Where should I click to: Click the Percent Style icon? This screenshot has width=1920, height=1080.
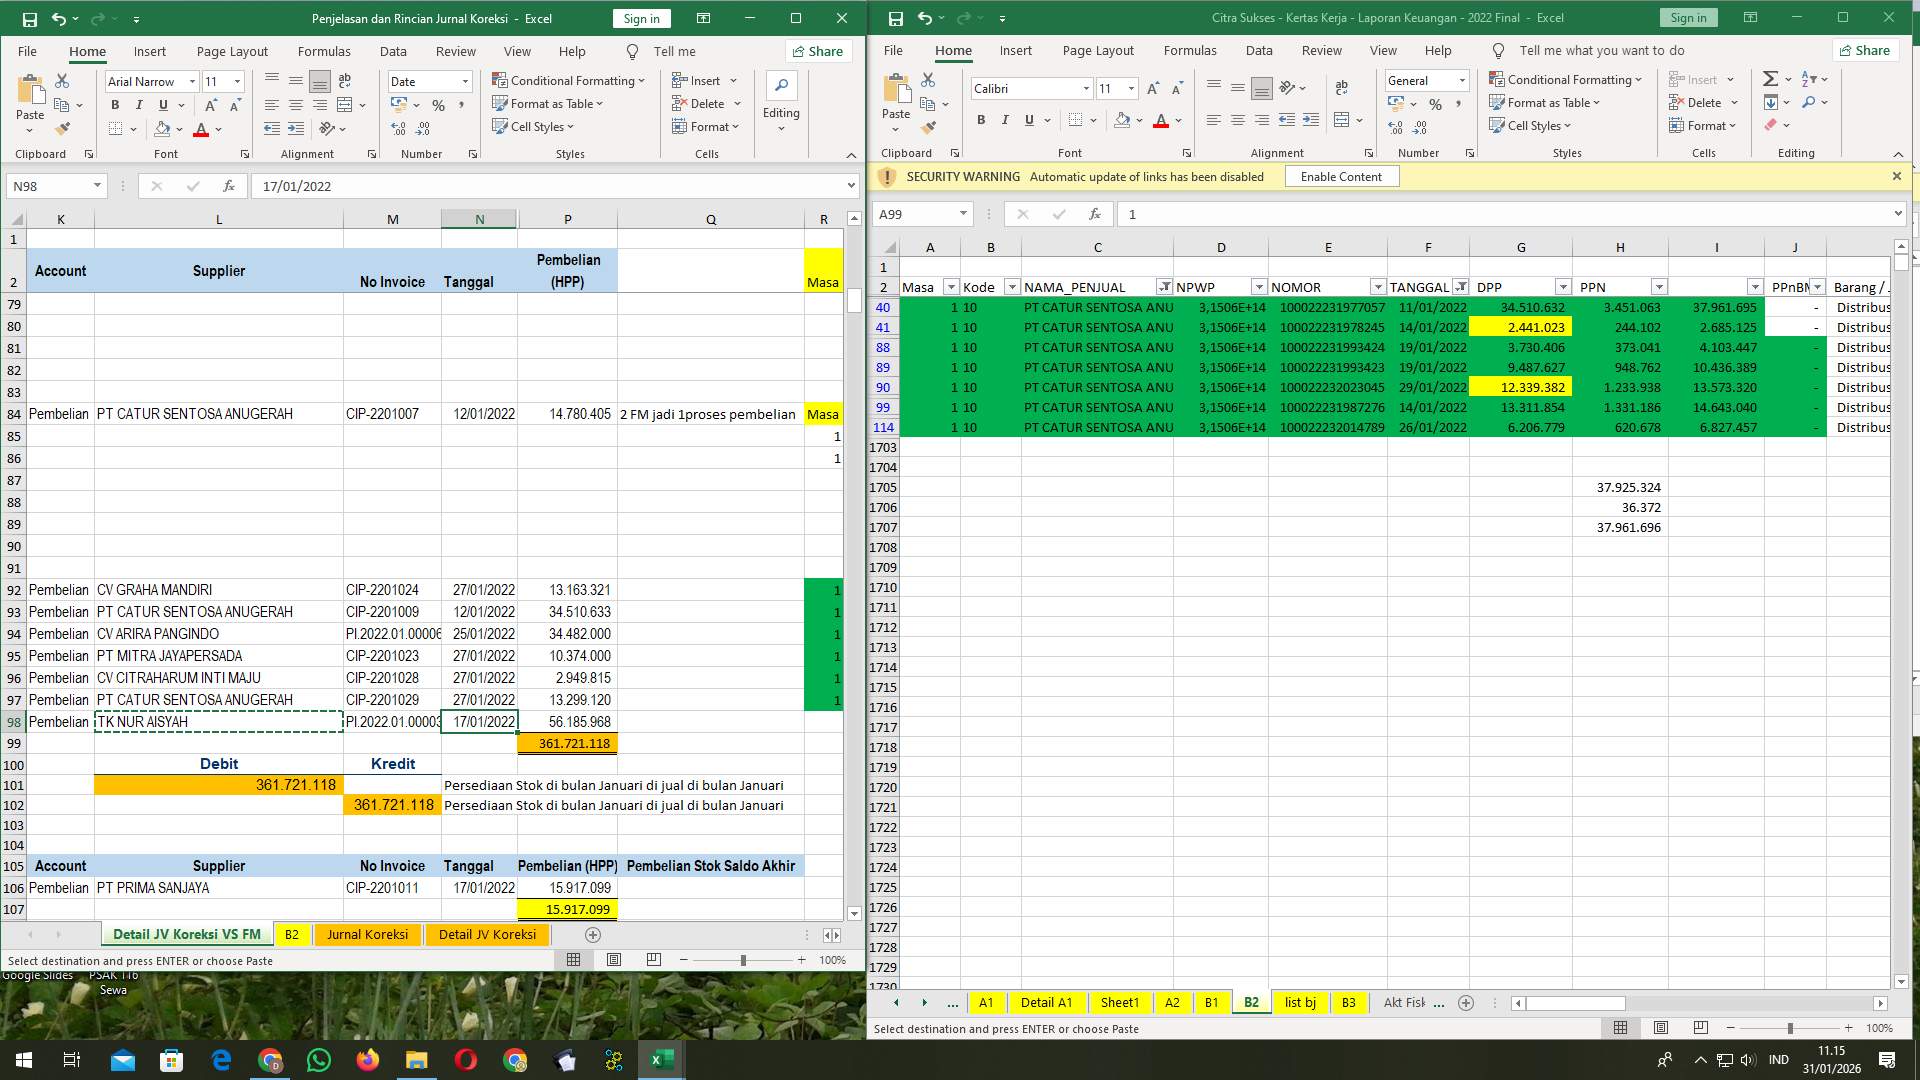point(438,104)
